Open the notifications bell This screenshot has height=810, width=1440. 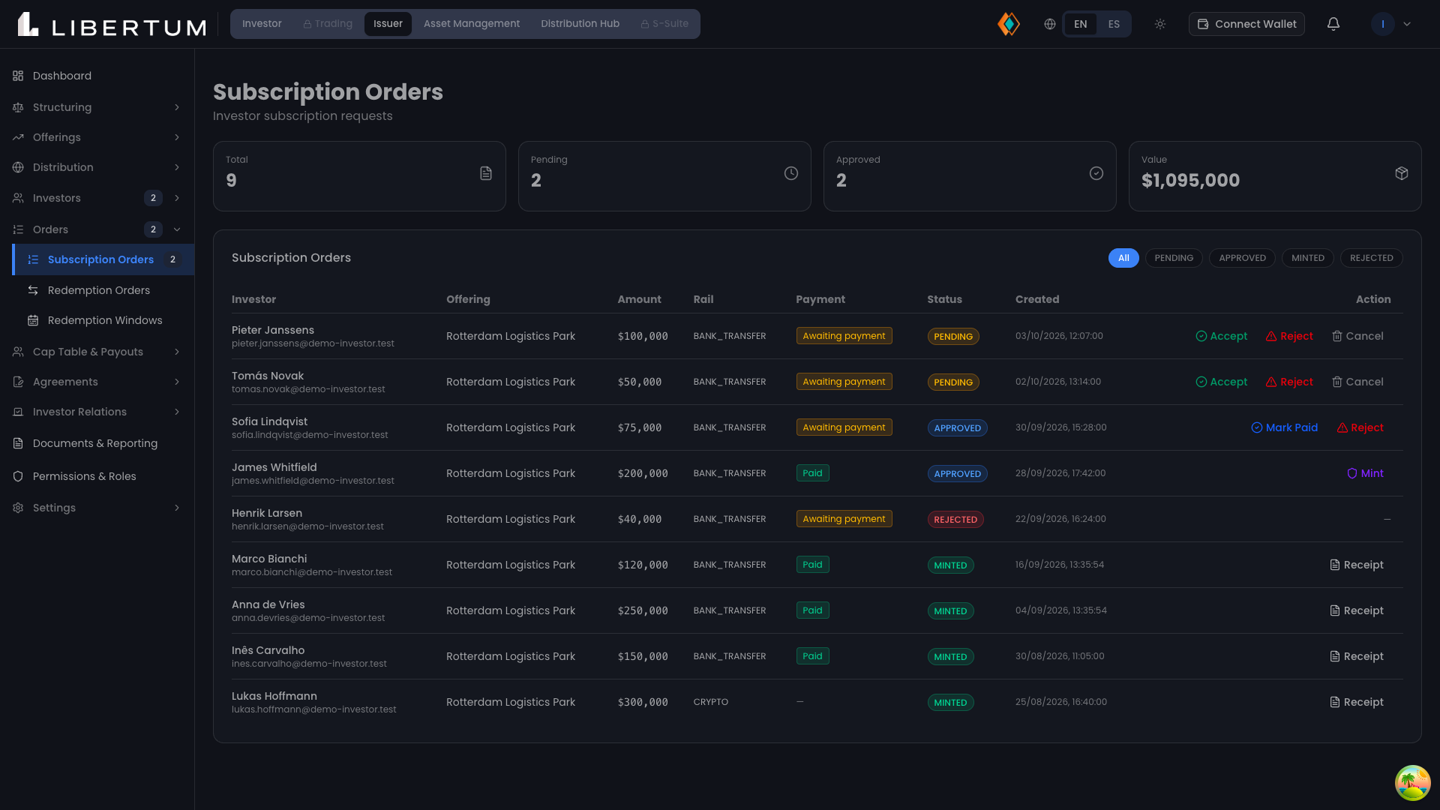point(1333,24)
